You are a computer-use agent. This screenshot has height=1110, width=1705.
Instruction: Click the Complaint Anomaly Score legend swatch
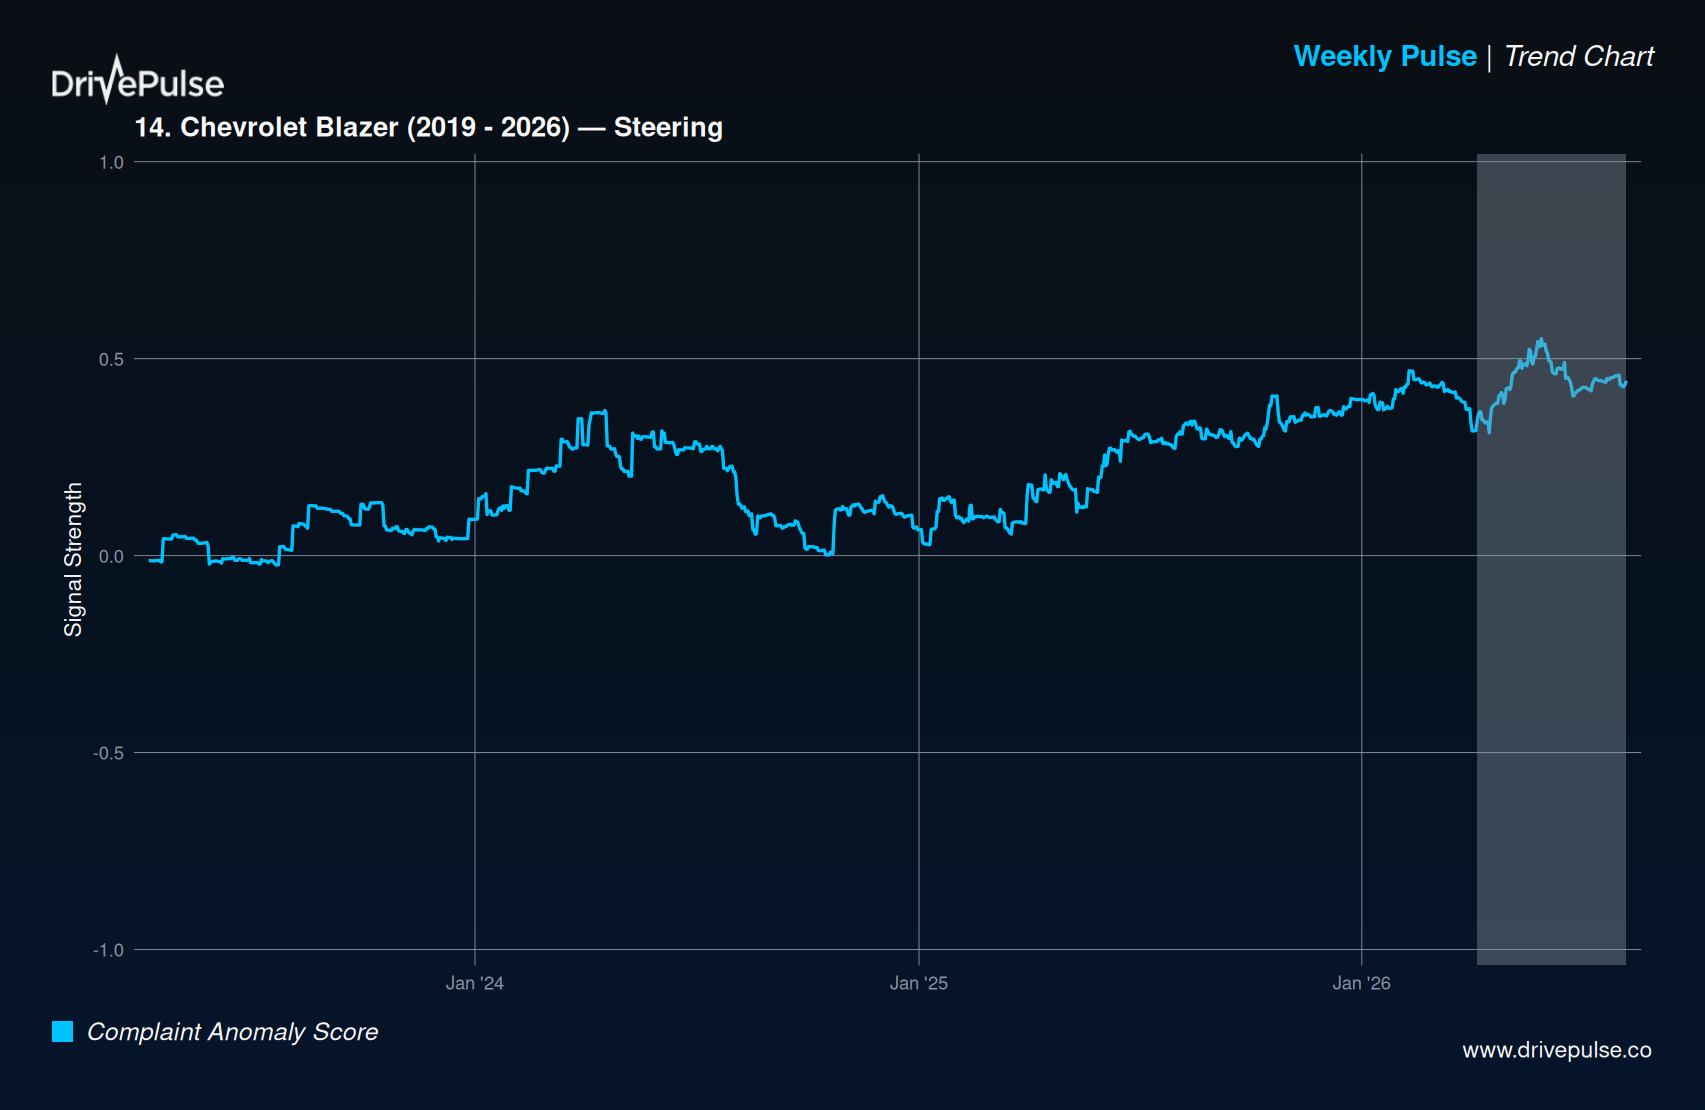click(x=62, y=1031)
